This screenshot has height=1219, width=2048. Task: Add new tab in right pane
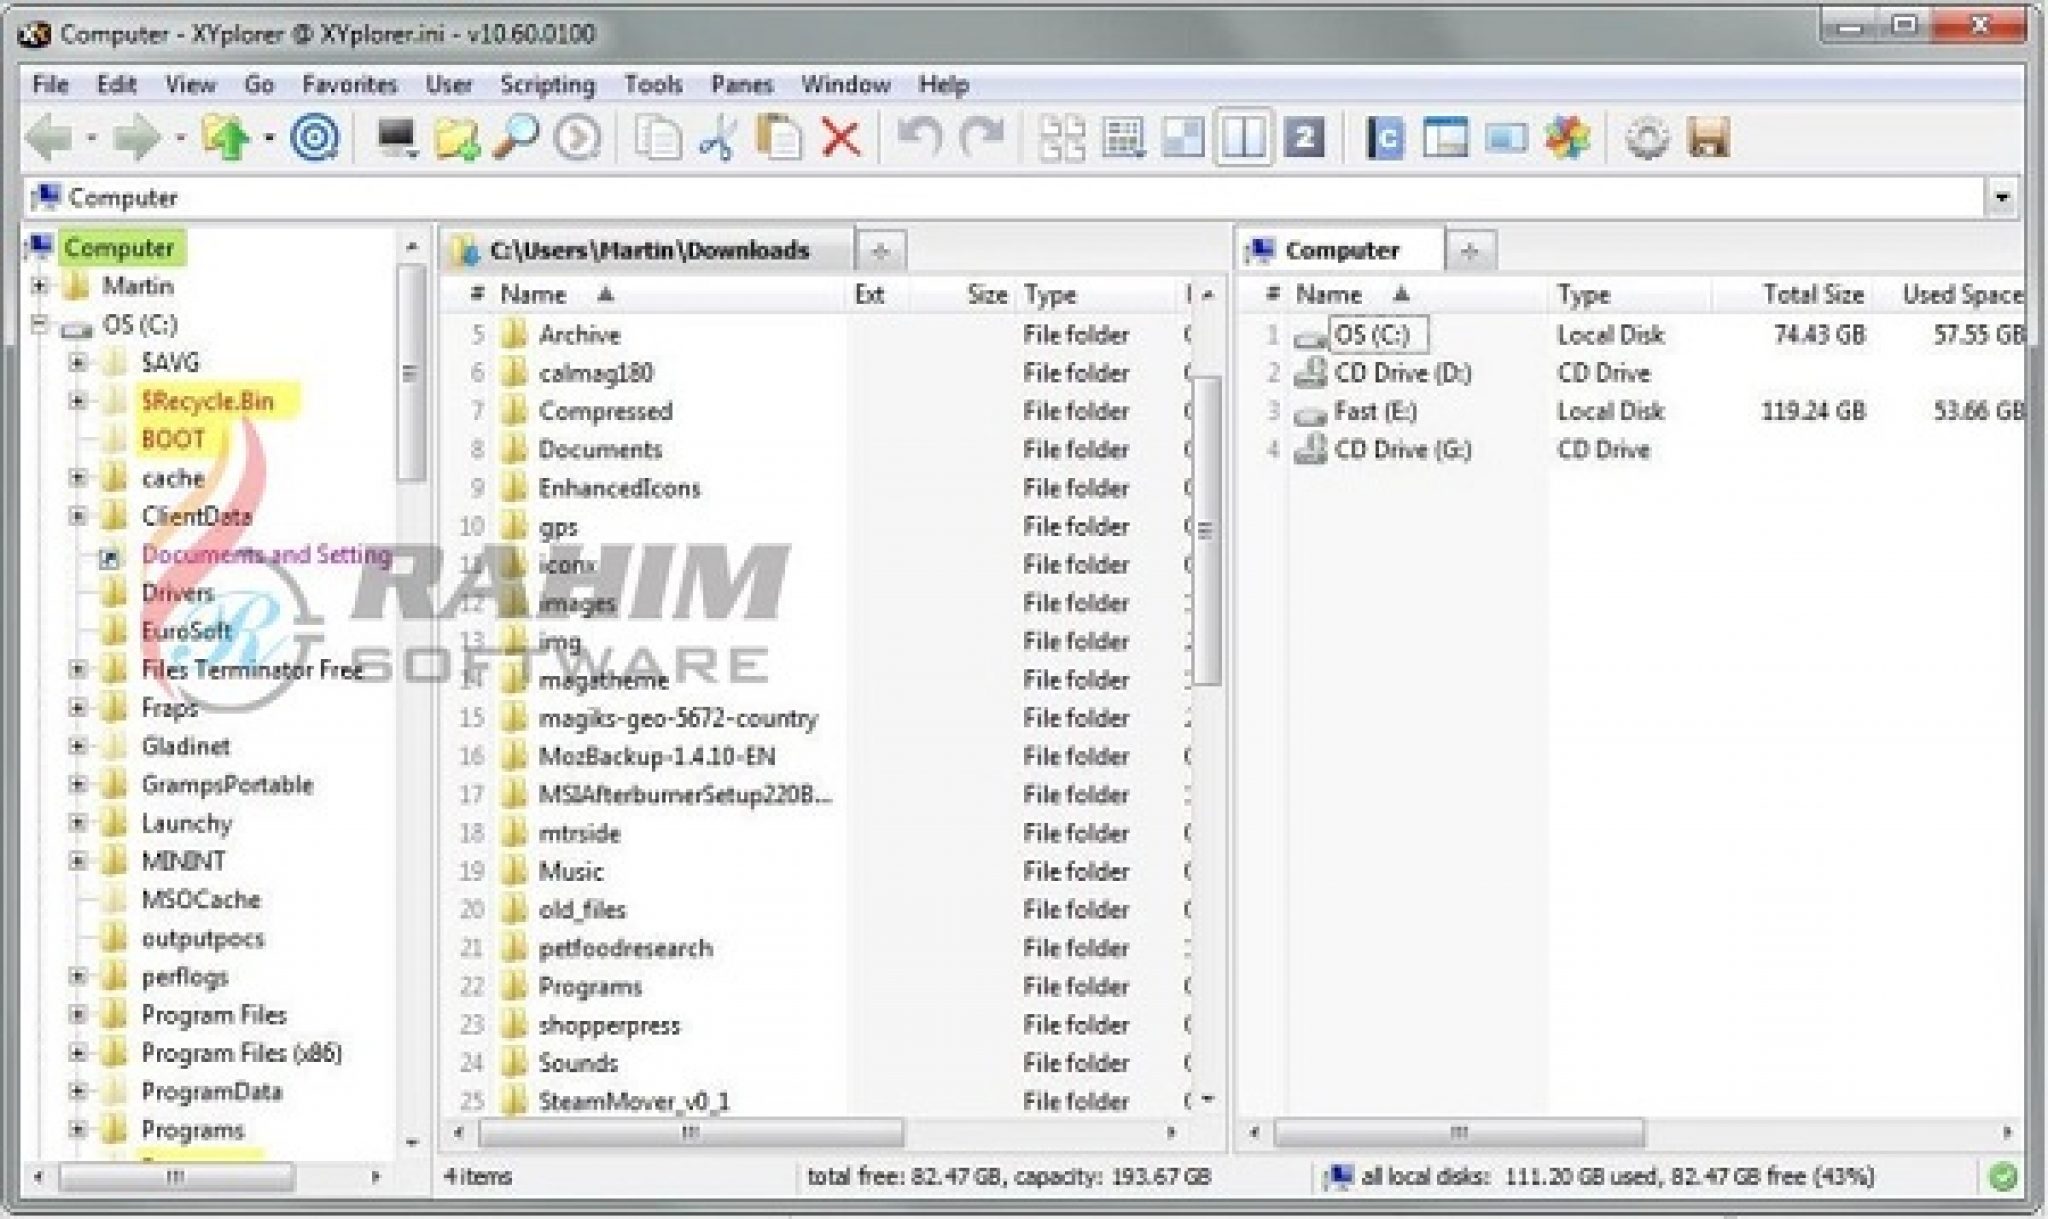click(x=1470, y=251)
